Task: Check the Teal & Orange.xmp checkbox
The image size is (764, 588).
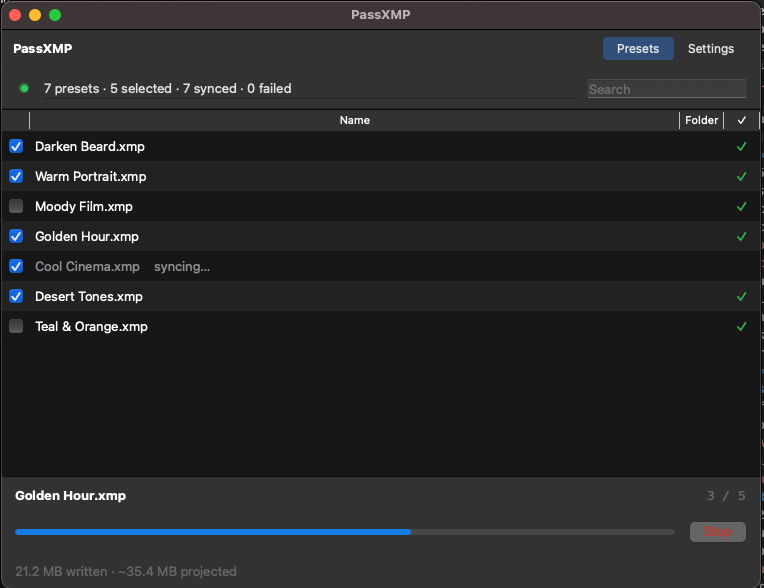Action: pos(16,326)
